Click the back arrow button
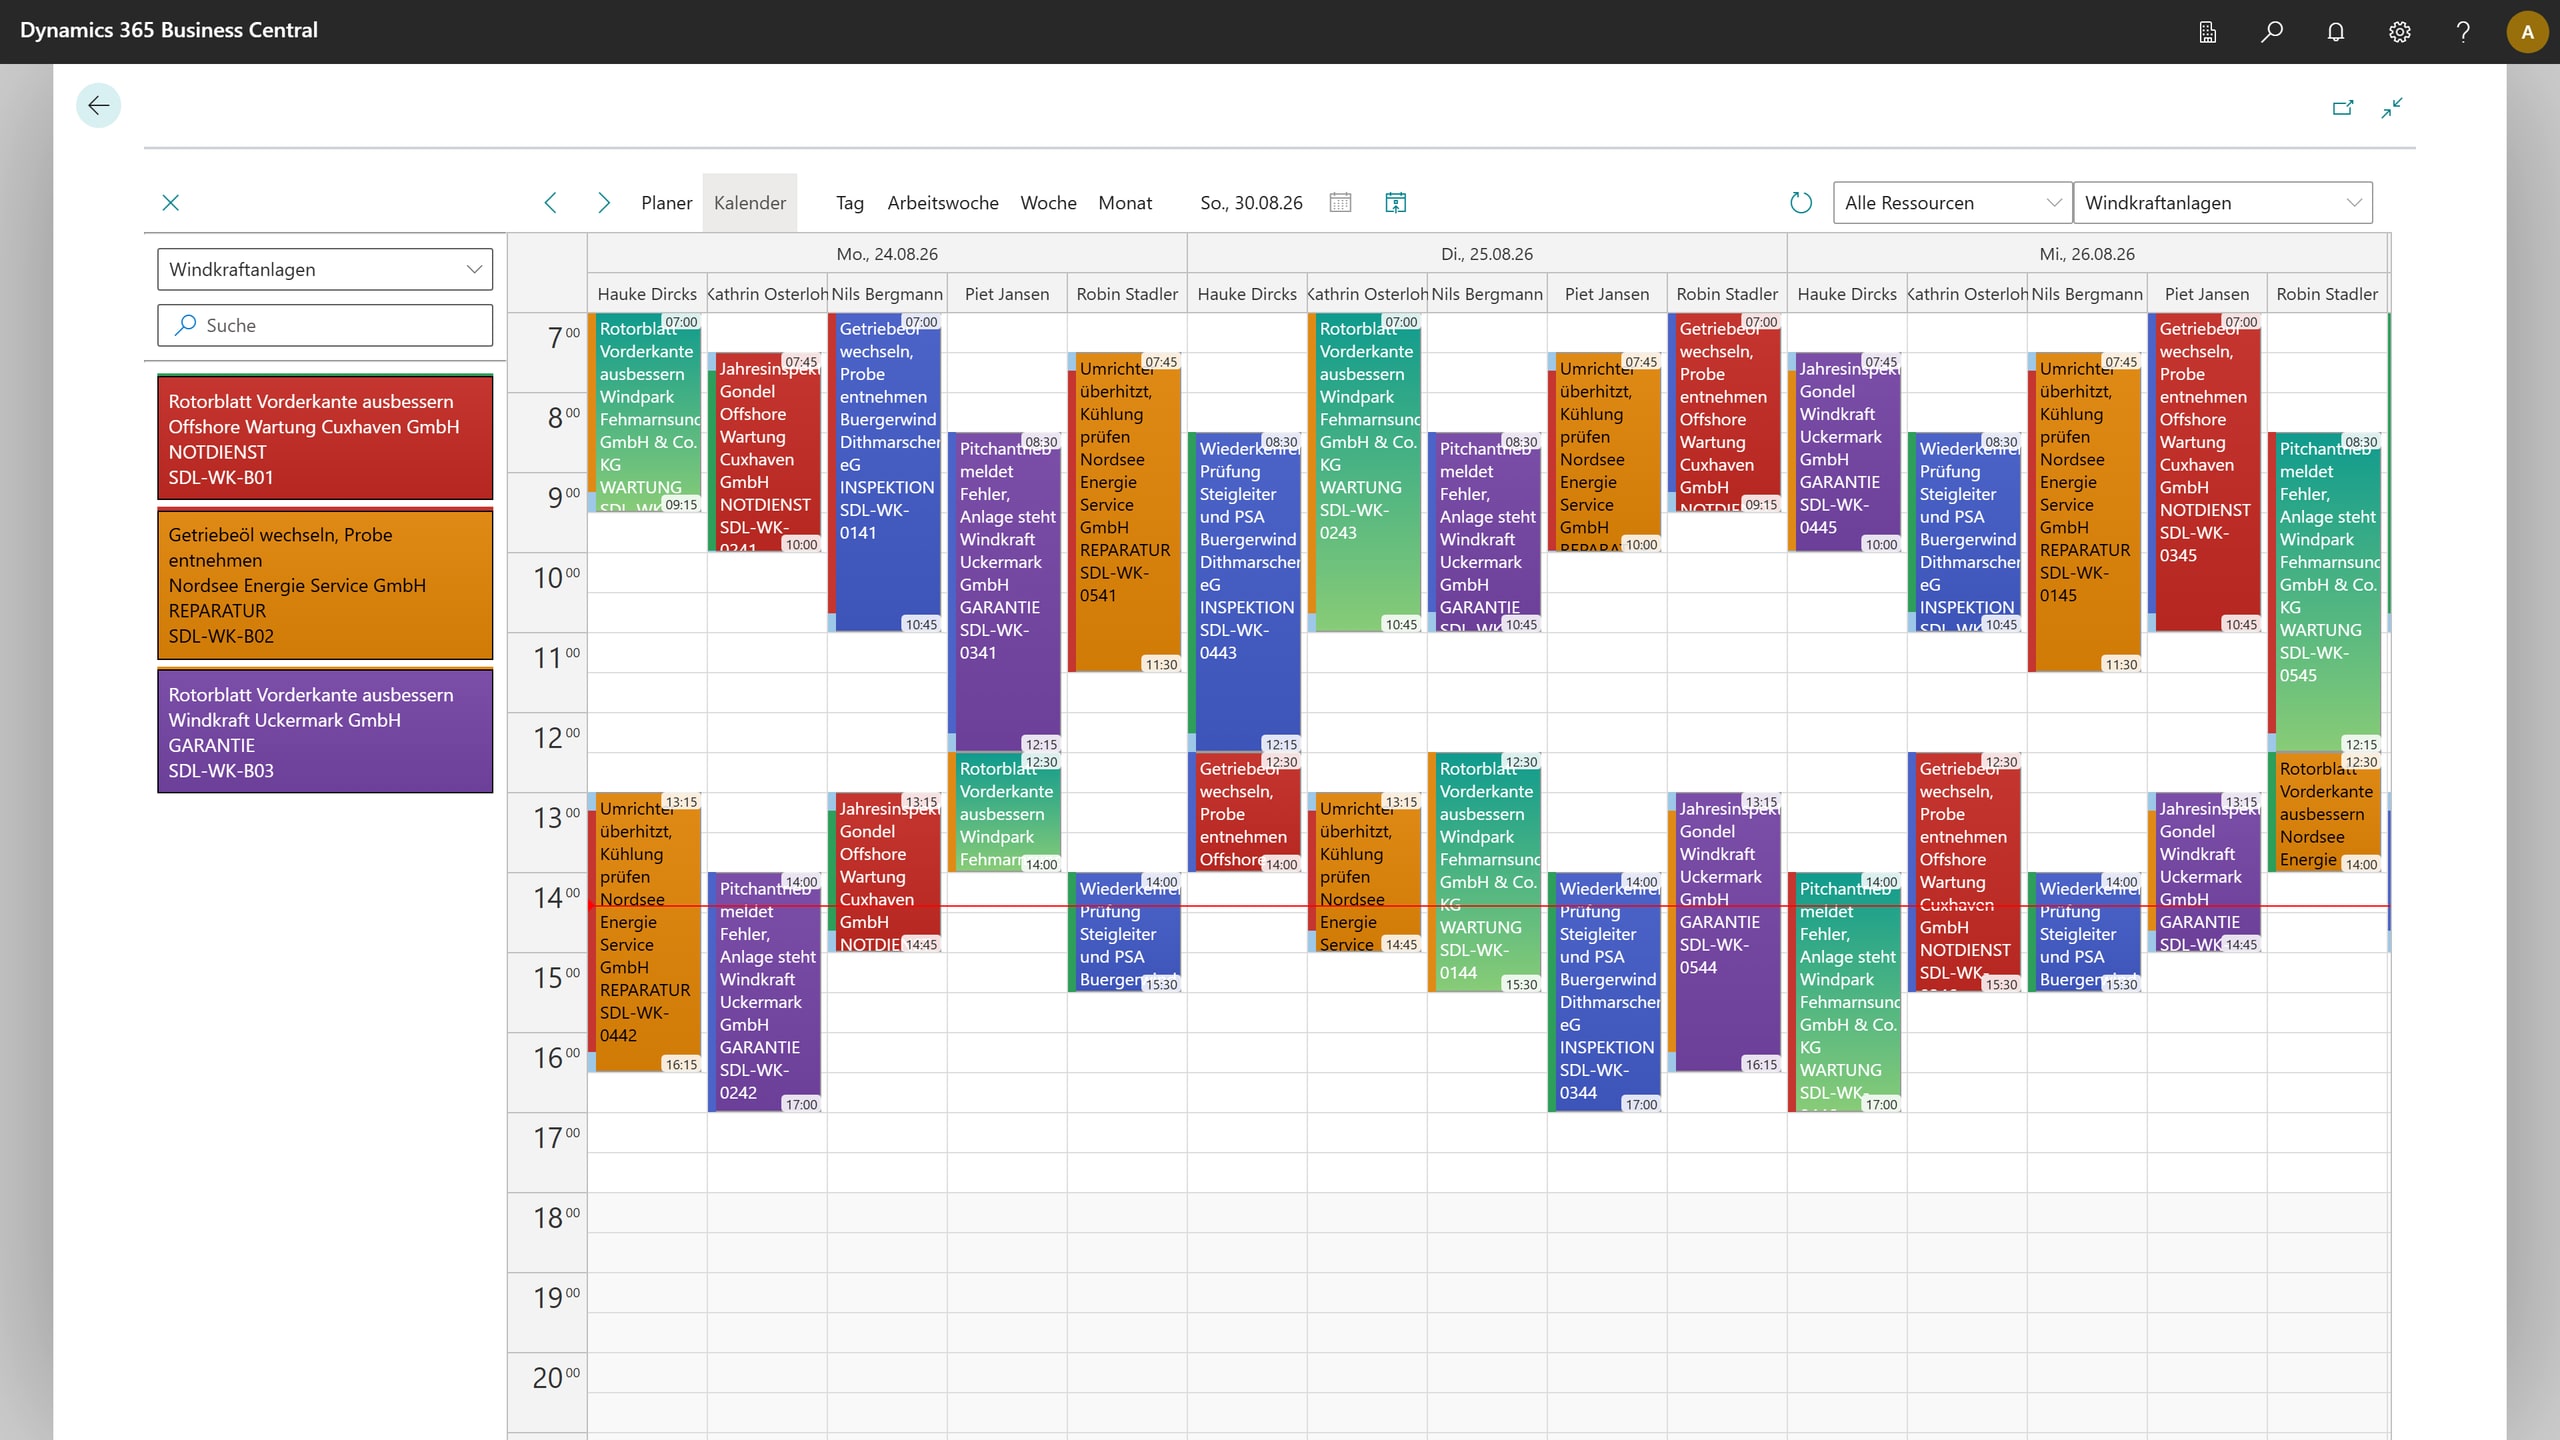Screen dimensions: 2560x1440 98,105
